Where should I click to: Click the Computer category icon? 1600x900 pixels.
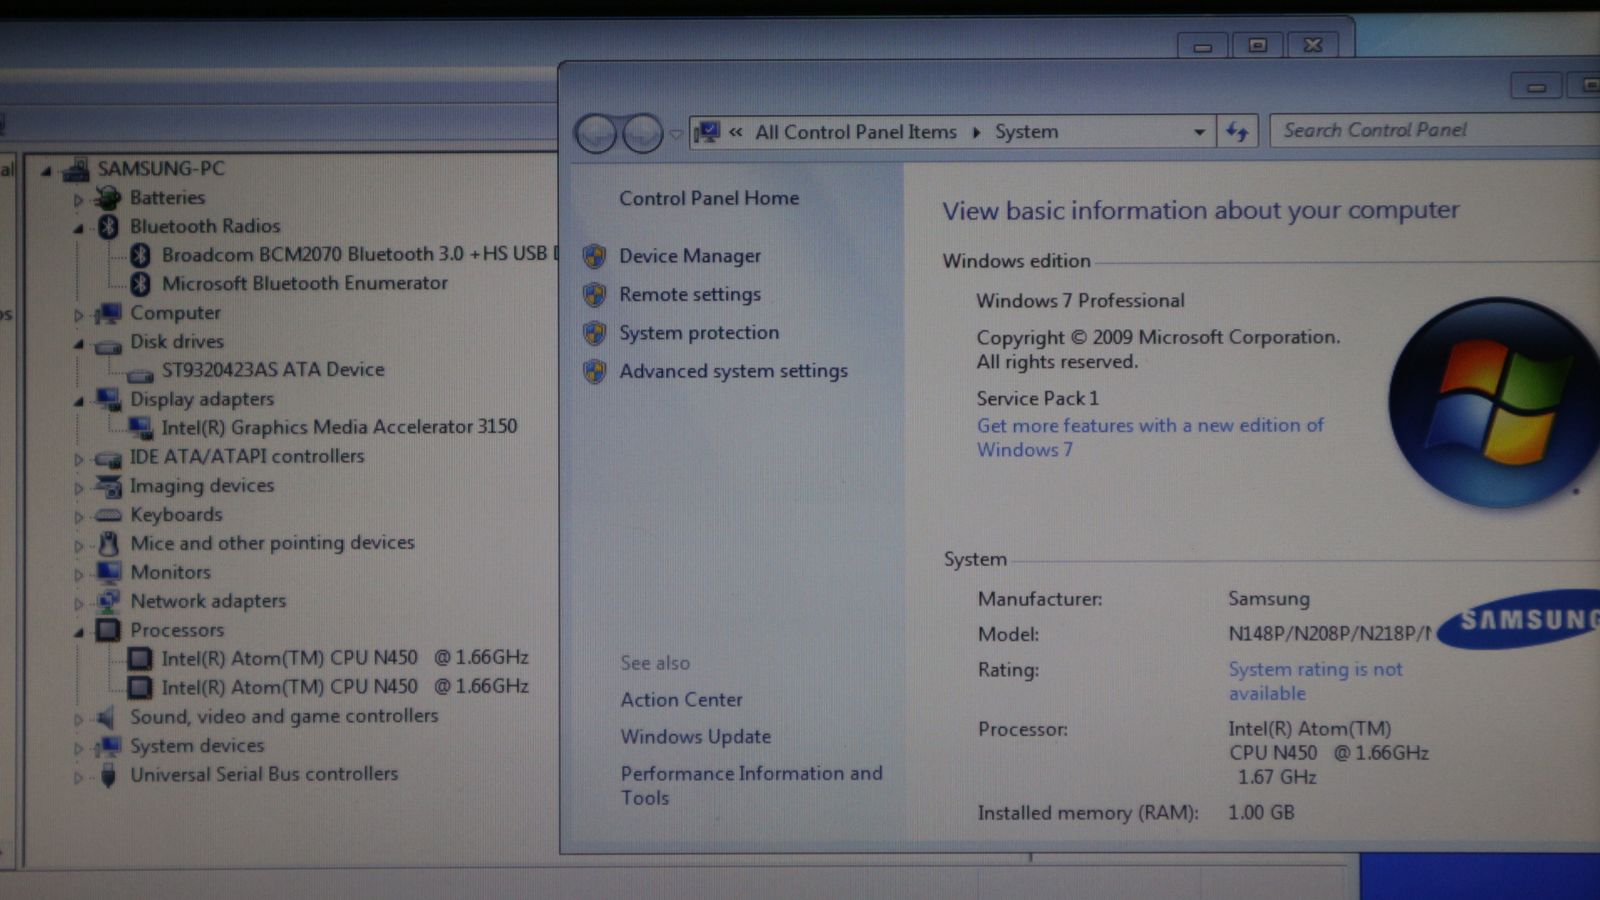coord(108,314)
